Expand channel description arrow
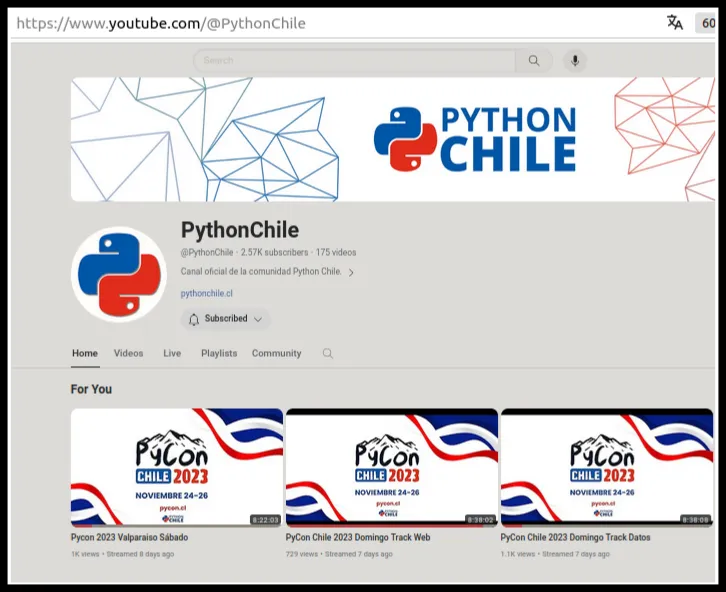726x592 pixels. coord(351,272)
